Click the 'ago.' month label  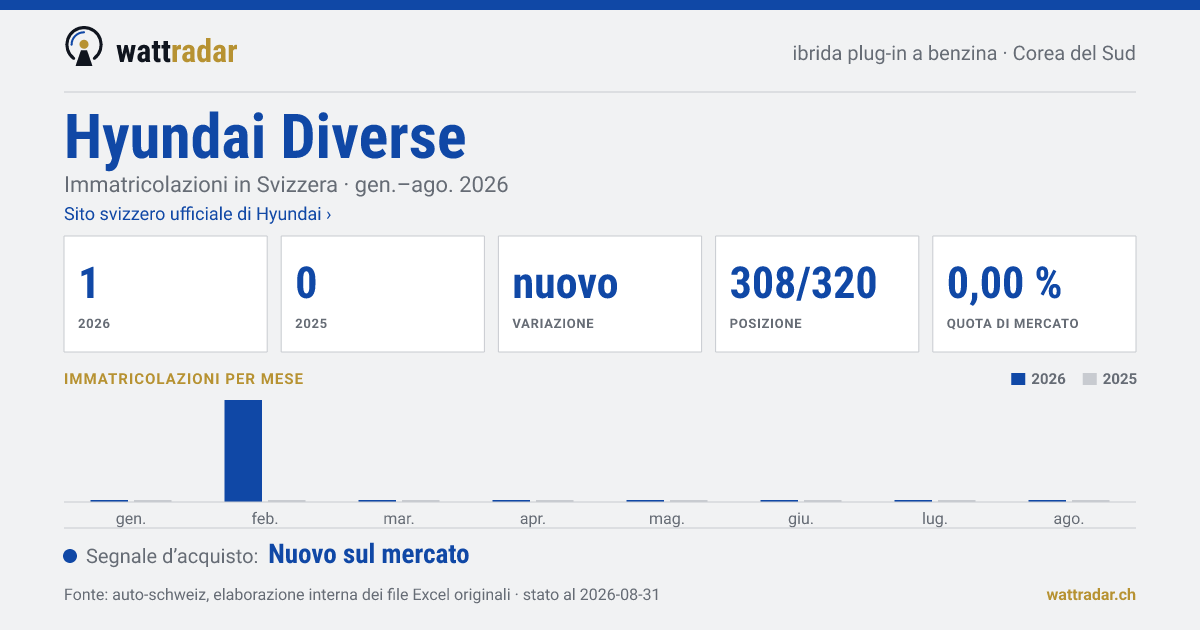(1069, 518)
